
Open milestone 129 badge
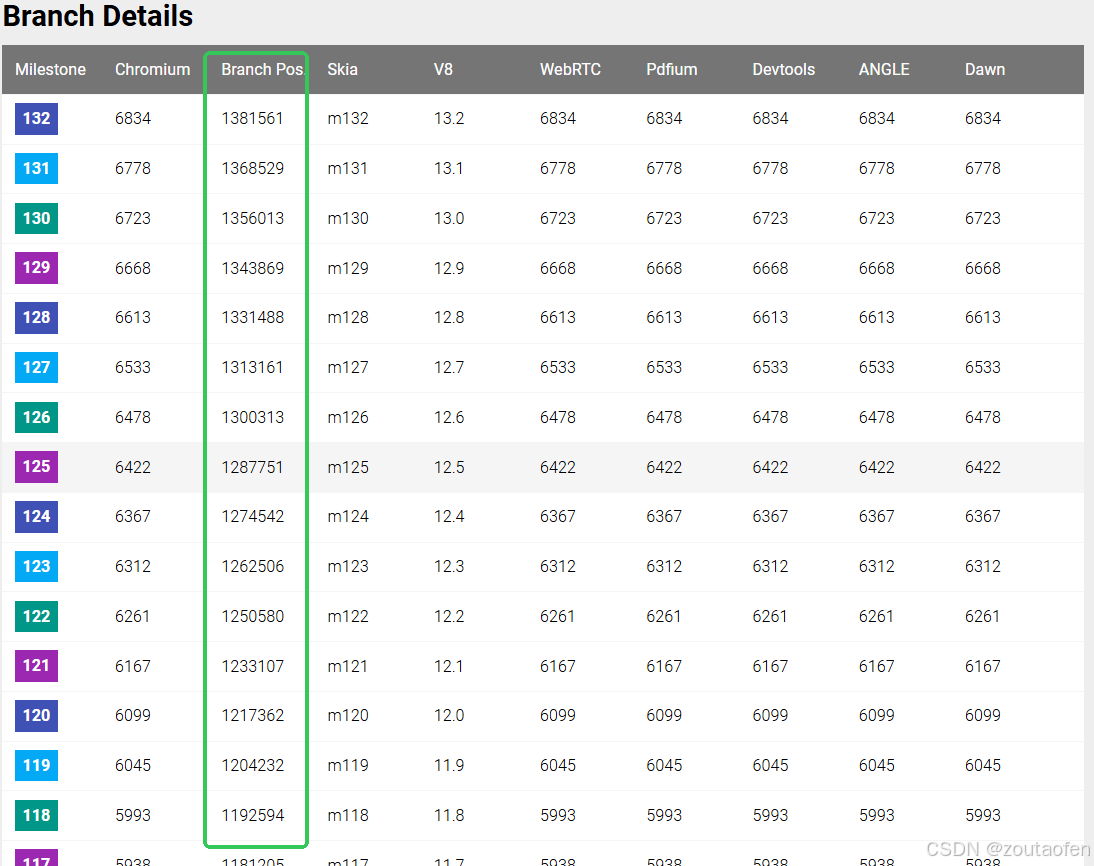click(x=36, y=268)
